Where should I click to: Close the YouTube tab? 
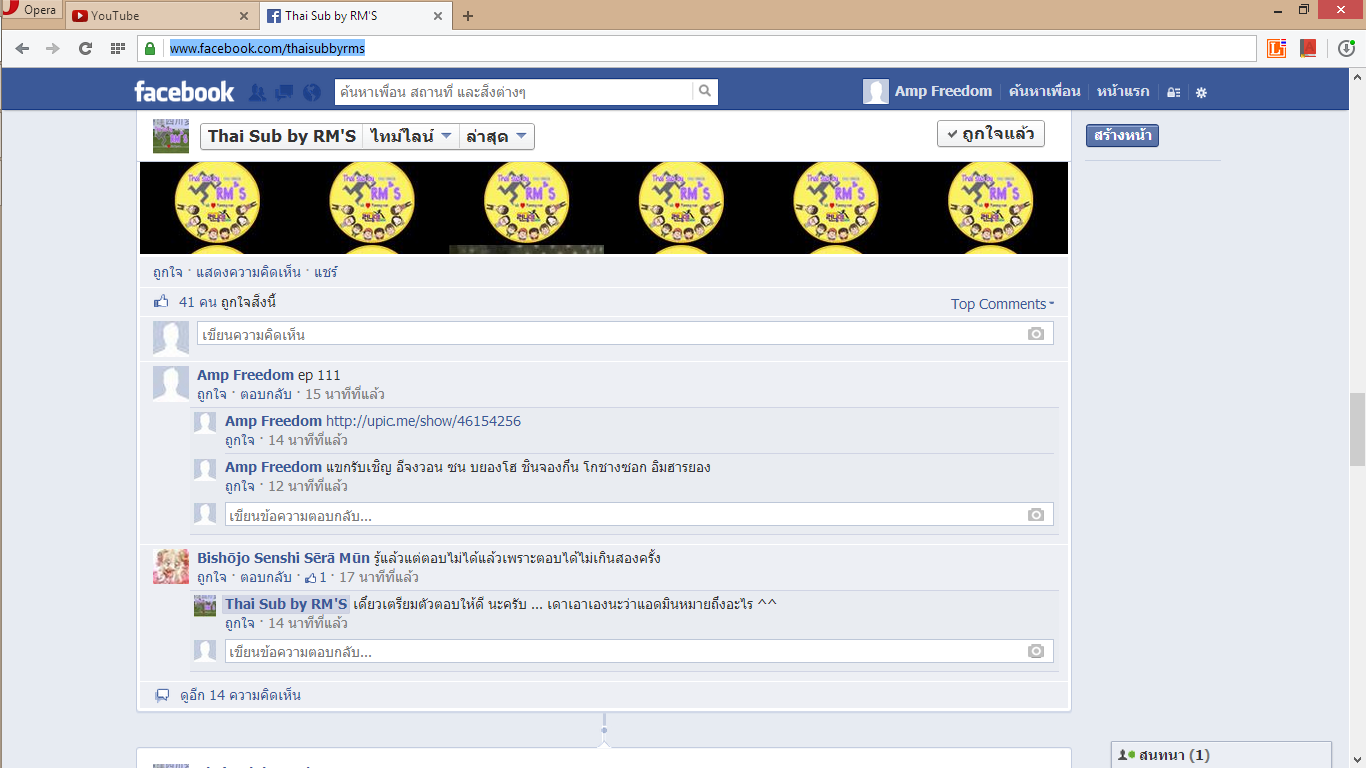point(245,16)
